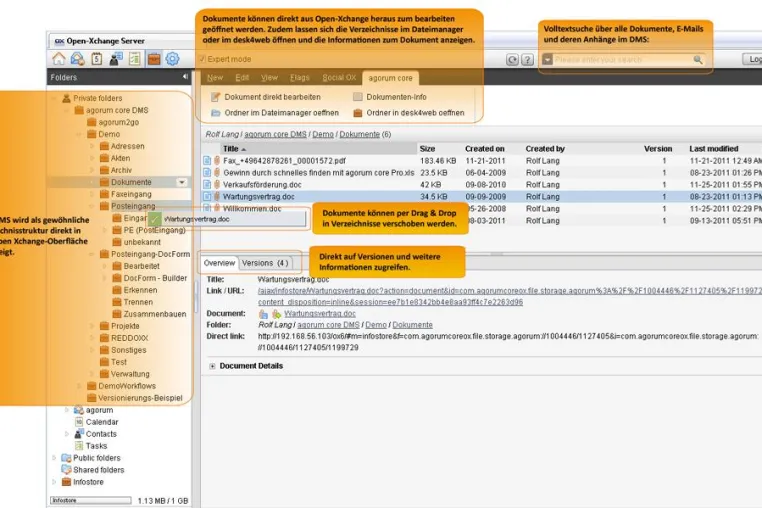Screen dimensions: 762x508
Task: Open the Contacts module toolbar icon
Action: pos(116,59)
